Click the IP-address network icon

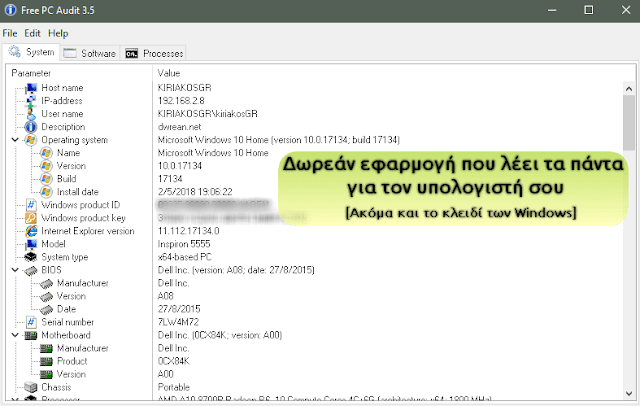(31, 101)
